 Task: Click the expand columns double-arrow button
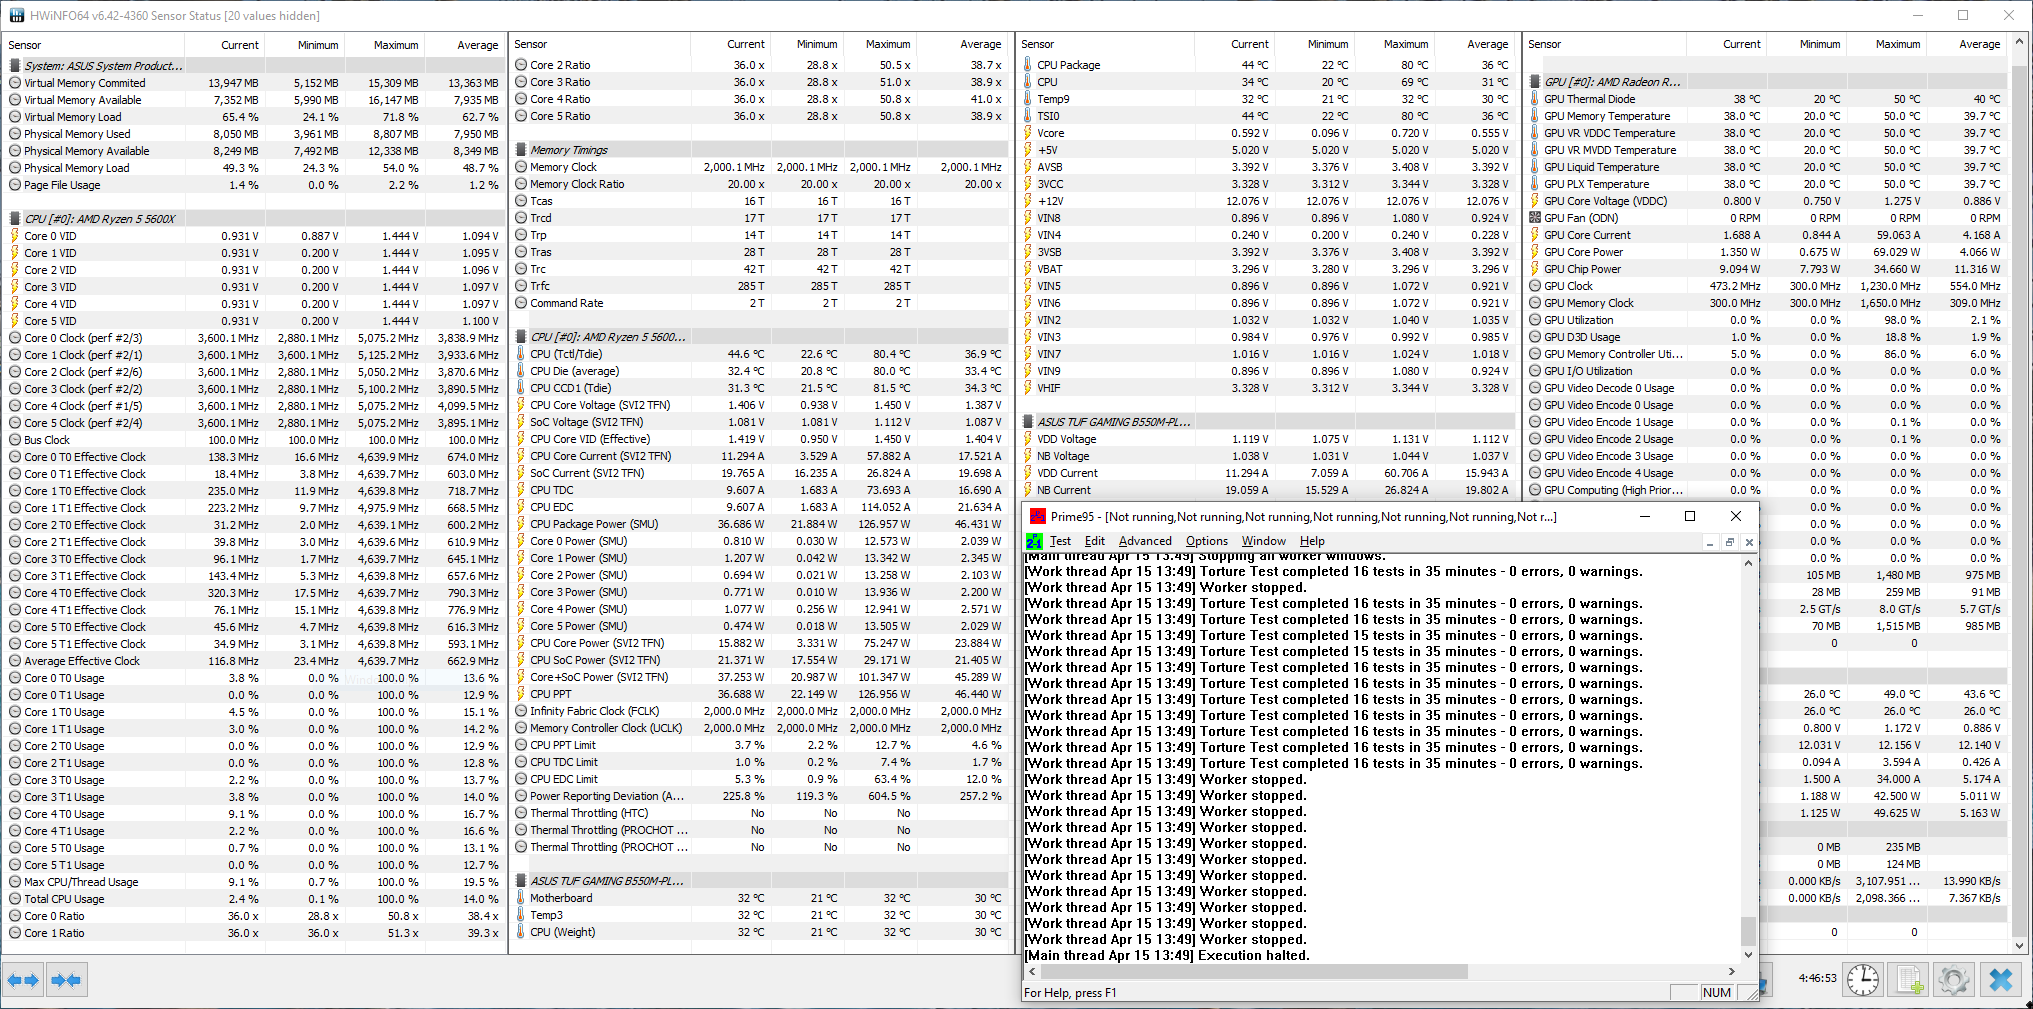[x=23, y=980]
